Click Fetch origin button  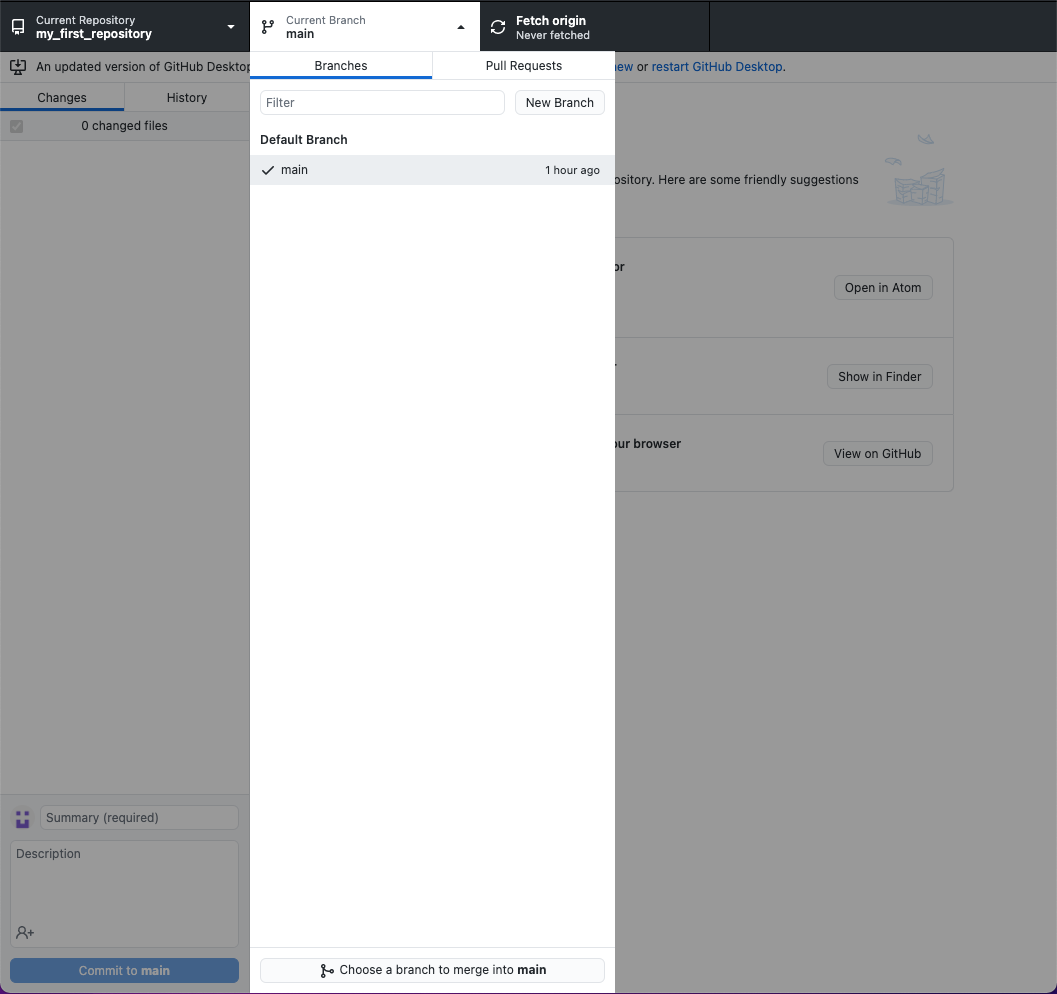click(x=595, y=27)
